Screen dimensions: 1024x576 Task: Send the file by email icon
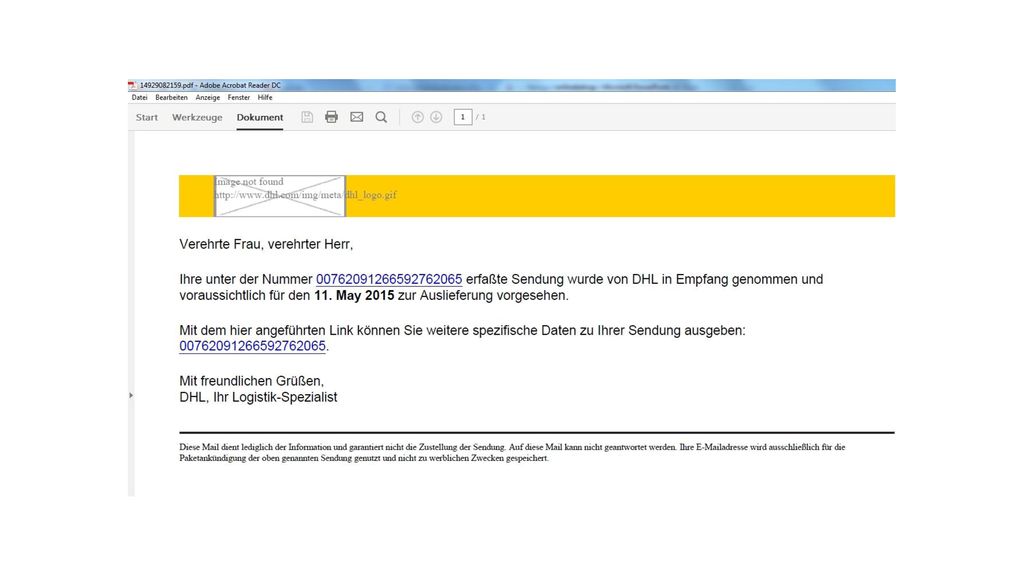(x=357, y=117)
